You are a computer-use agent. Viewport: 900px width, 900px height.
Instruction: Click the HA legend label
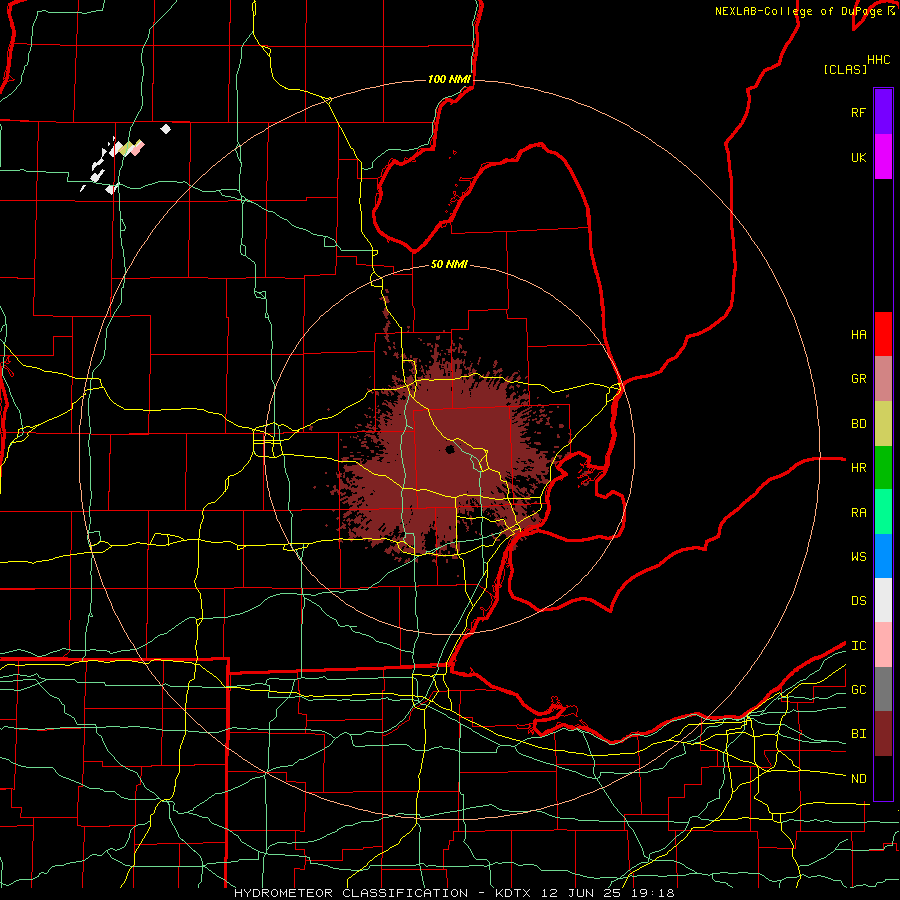pyautogui.click(x=858, y=335)
